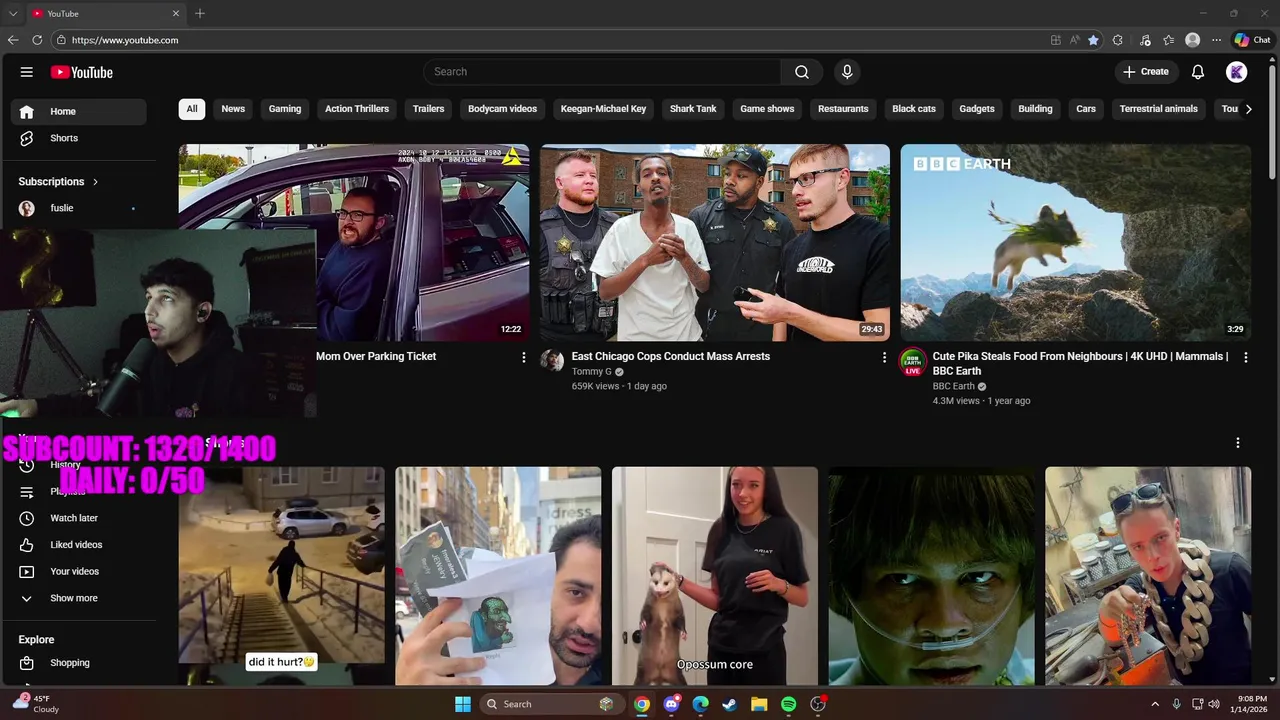Refresh the page in the browser

[x=37, y=40]
